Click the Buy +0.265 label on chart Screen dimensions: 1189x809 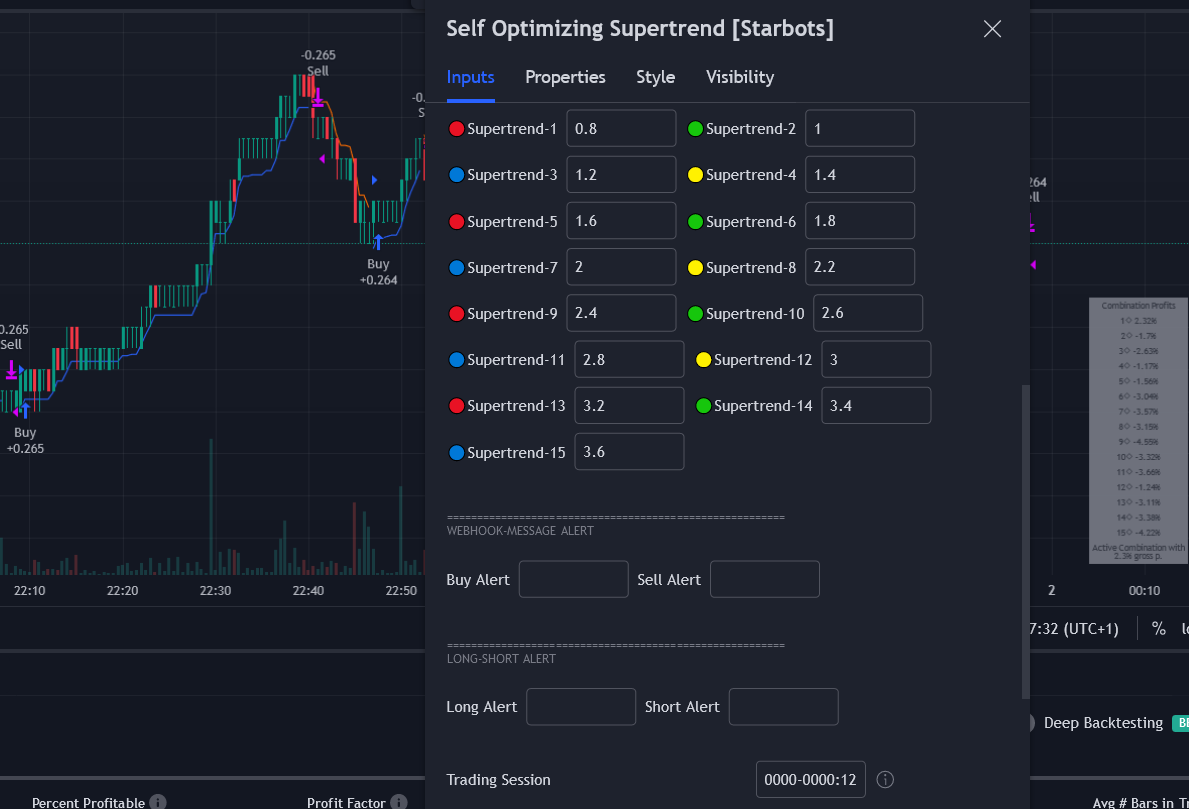(x=25, y=441)
